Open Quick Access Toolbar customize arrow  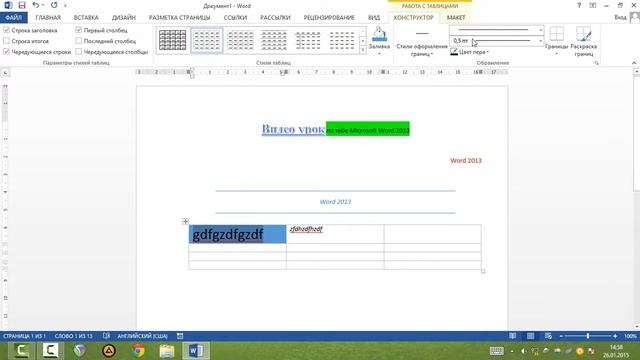pyautogui.click(x=65, y=6)
